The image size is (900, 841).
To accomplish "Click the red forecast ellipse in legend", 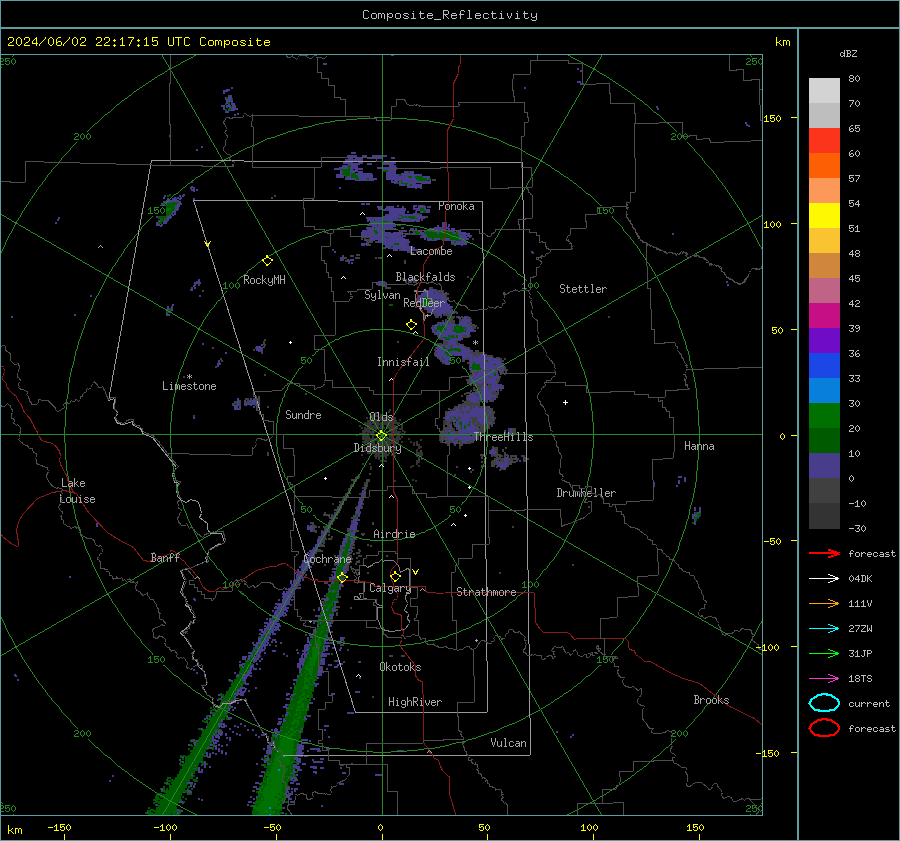I will point(824,728).
